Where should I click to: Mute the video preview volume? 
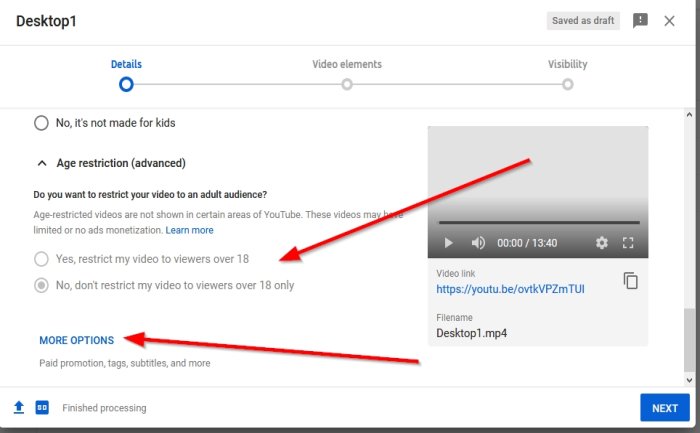[x=478, y=243]
